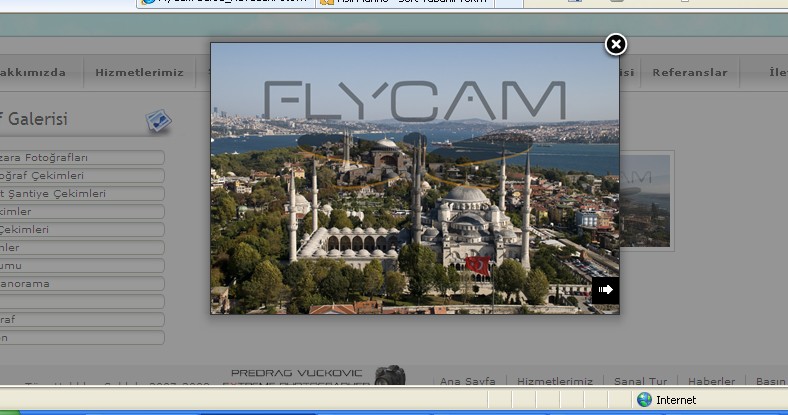Image resolution: width=788 pixels, height=415 pixels.
Task: Click the photo gallery icon beside Galerisi
Action: click(158, 121)
